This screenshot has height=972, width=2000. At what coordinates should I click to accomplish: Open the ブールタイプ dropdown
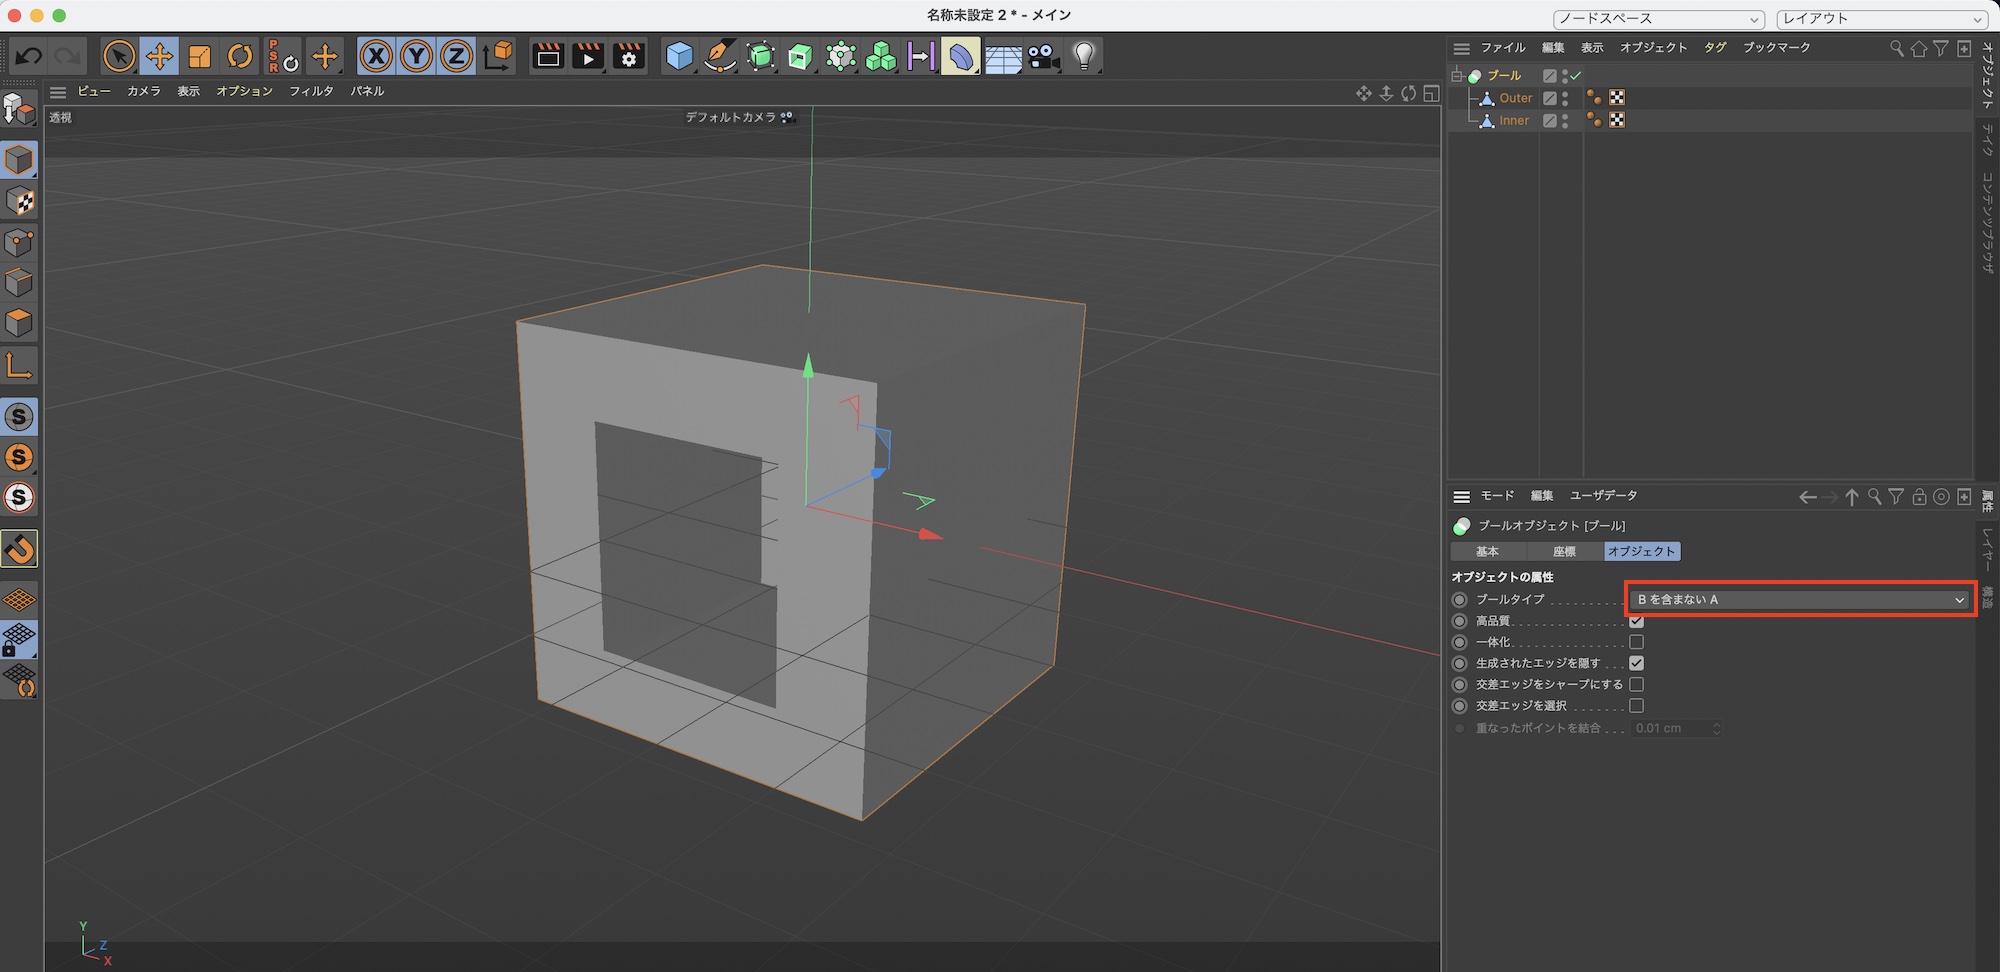[1800, 599]
